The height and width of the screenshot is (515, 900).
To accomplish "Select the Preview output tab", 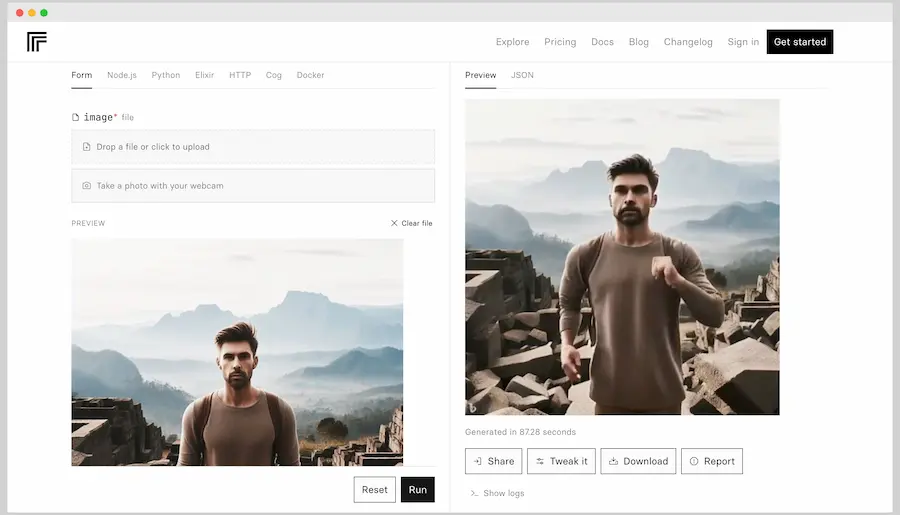I will (x=480, y=75).
